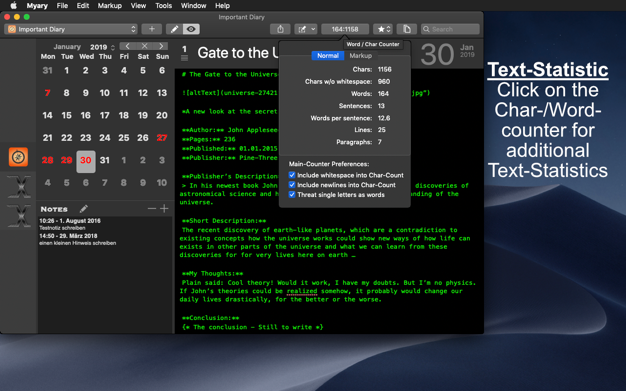
Task: Go to previous month arrow
Action: 127,46
